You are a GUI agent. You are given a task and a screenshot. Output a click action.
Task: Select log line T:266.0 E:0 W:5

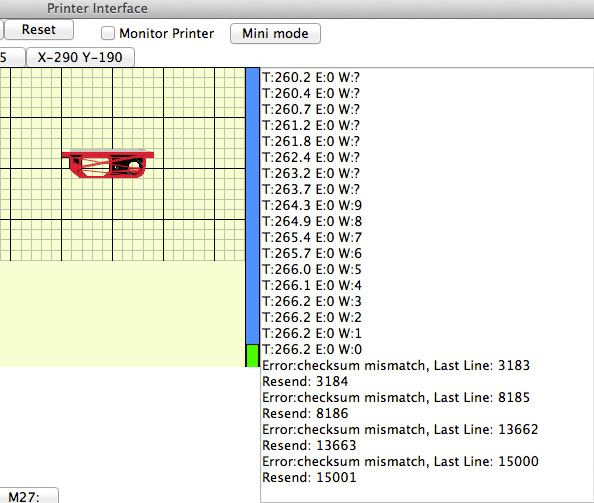(x=312, y=269)
